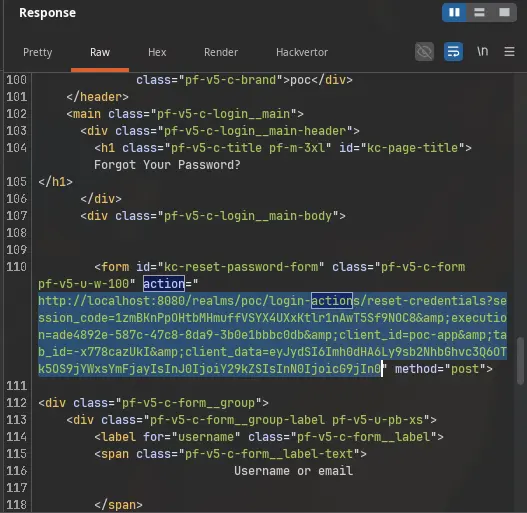Select side-by-side layout icon
The height and width of the screenshot is (513, 527).
(x=454, y=12)
